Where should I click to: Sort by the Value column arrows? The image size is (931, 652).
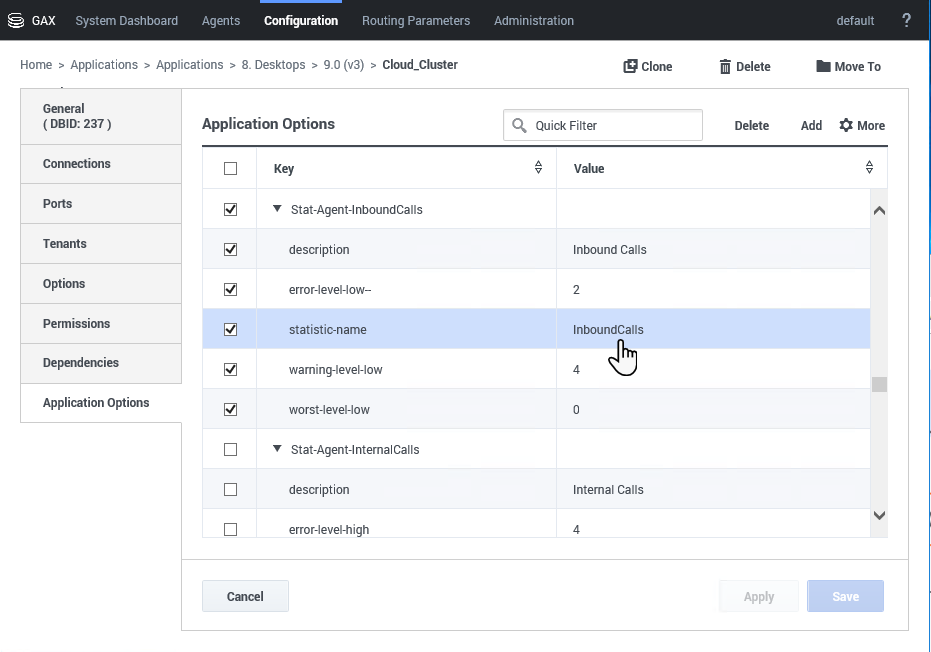tap(869, 168)
